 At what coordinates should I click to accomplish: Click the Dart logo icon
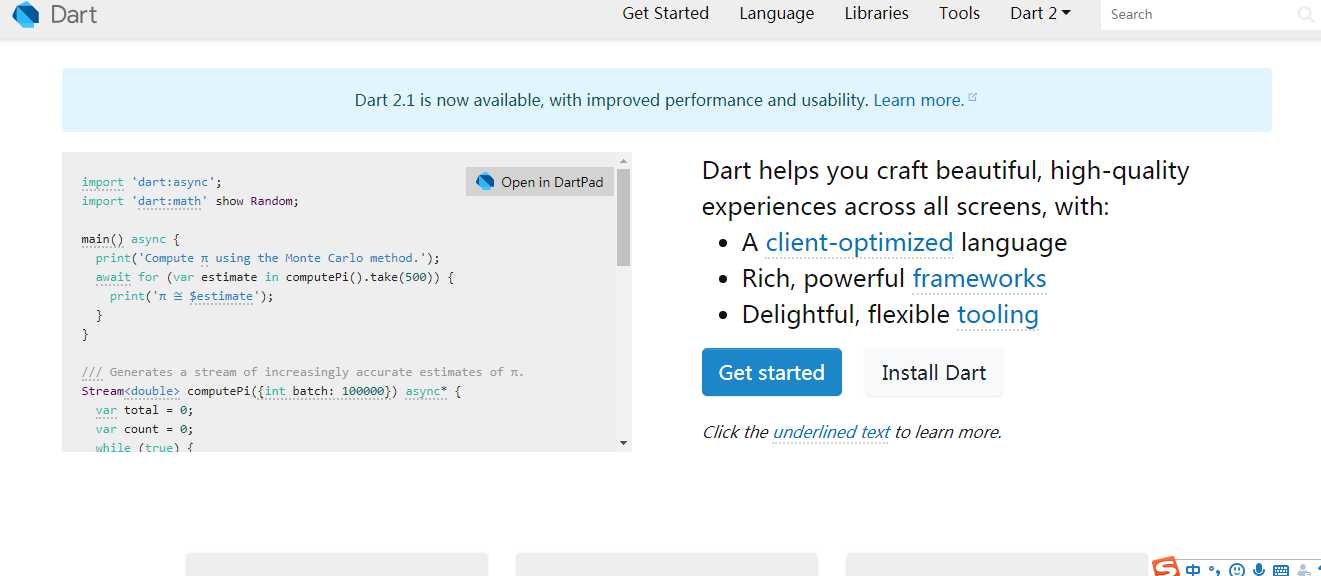click(26, 14)
